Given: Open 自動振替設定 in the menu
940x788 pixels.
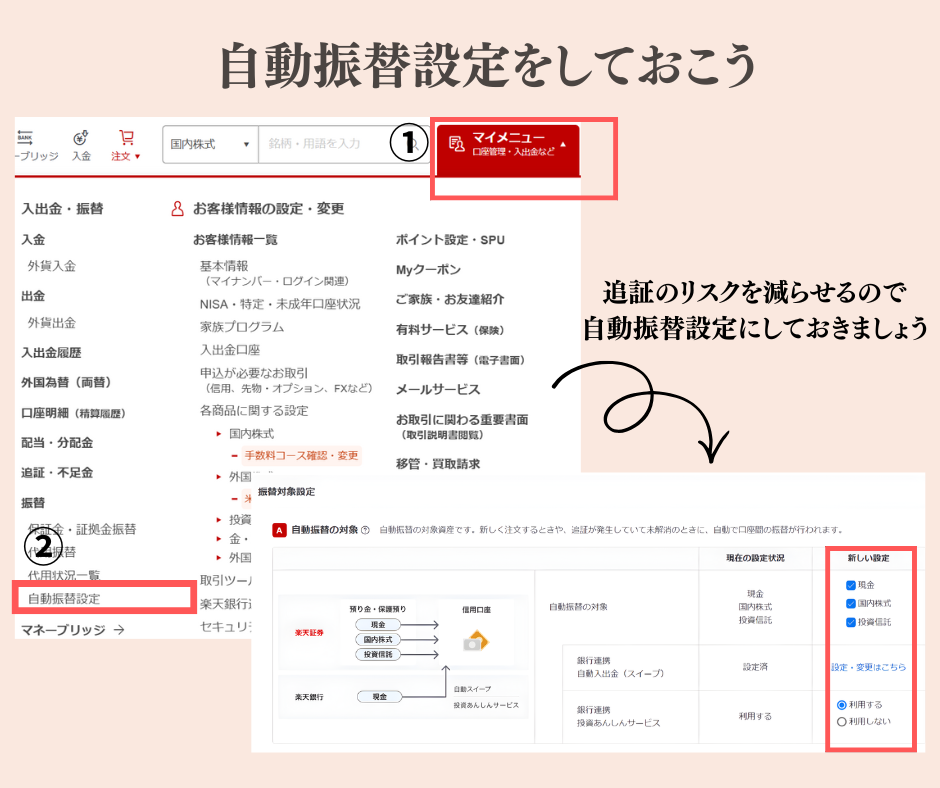Looking at the screenshot, I should pyautogui.click(x=64, y=599).
